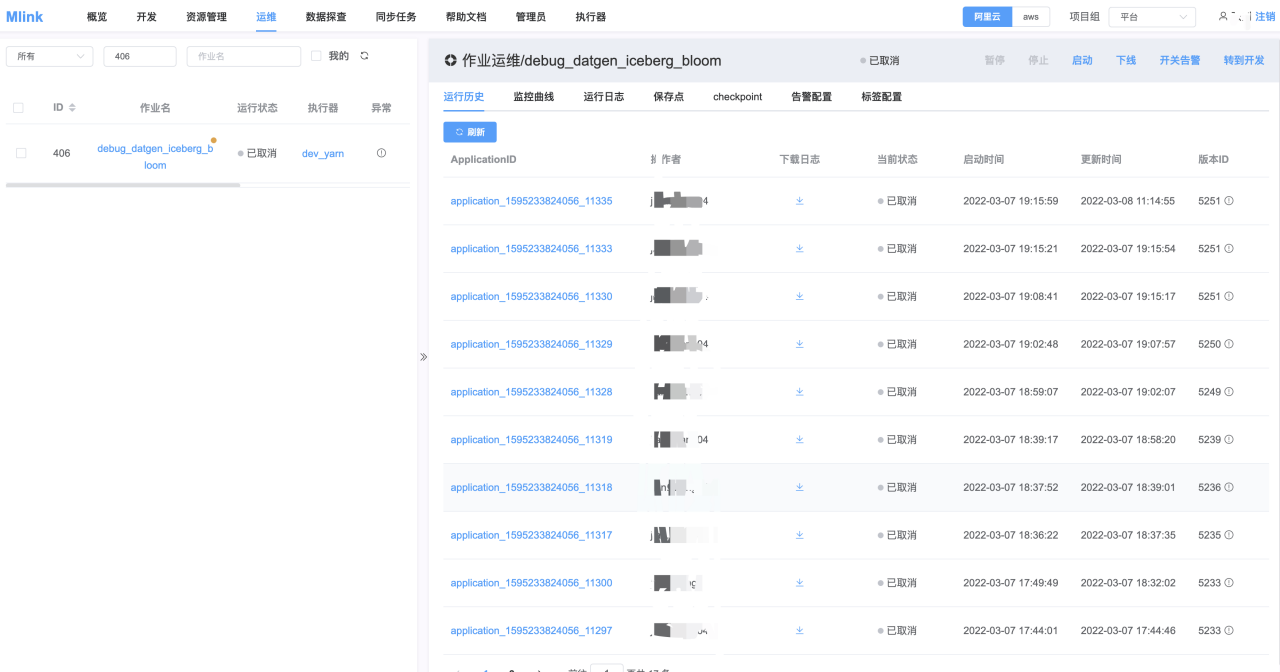This screenshot has height=672, width=1280.
Task: Show version info icon for 11297 row
Action: 1229,631
